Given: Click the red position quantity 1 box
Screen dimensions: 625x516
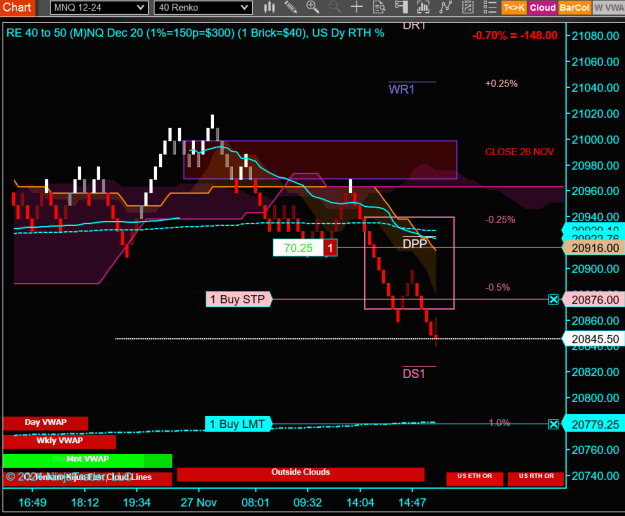Looking at the screenshot, I should (x=330, y=248).
